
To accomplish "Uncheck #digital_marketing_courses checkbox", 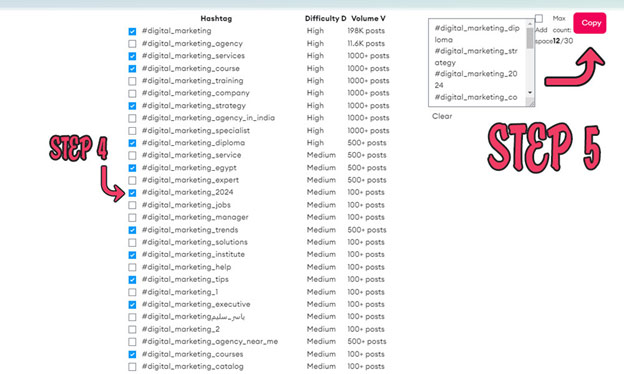I will 132,355.
